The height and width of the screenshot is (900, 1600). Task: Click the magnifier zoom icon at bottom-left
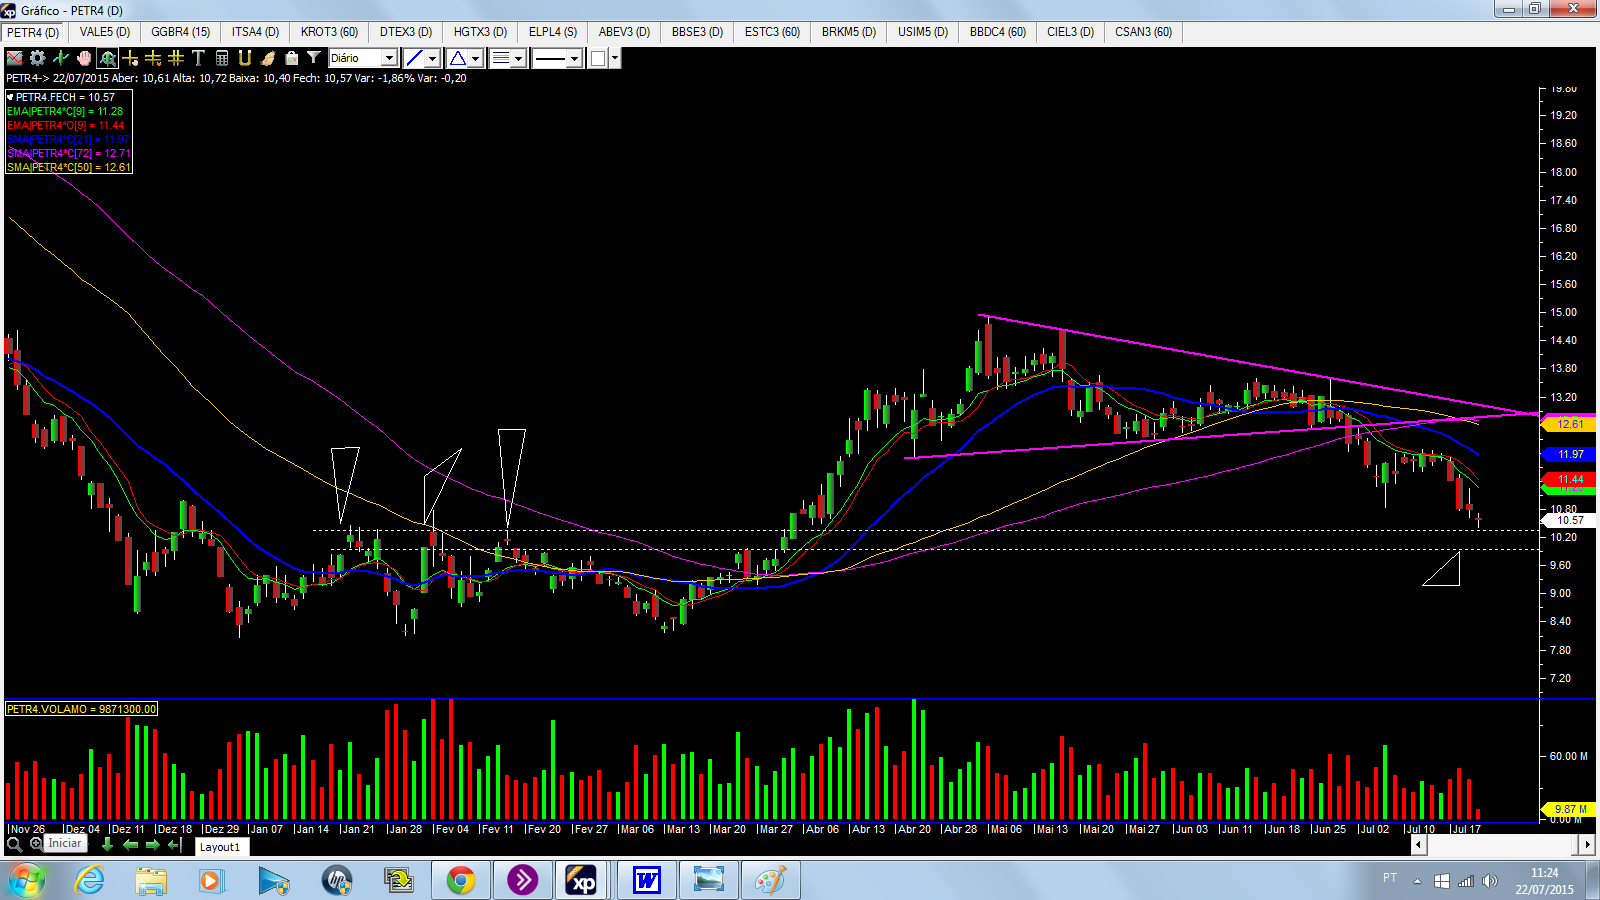tap(14, 844)
